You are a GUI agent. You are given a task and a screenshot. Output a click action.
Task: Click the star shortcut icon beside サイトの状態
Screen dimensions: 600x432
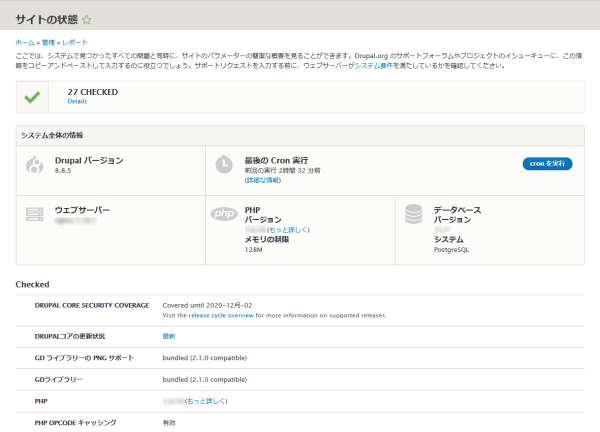87,19
